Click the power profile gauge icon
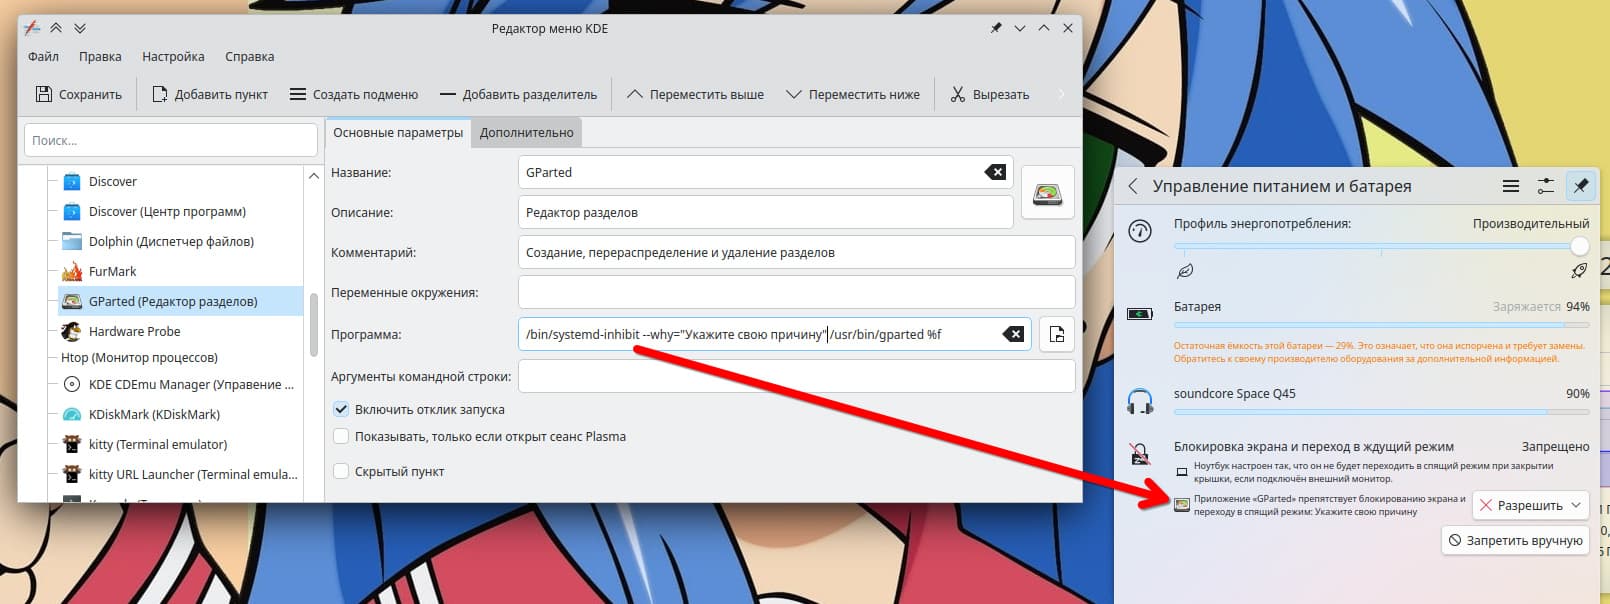This screenshot has height=604, width=1610. click(x=1140, y=231)
